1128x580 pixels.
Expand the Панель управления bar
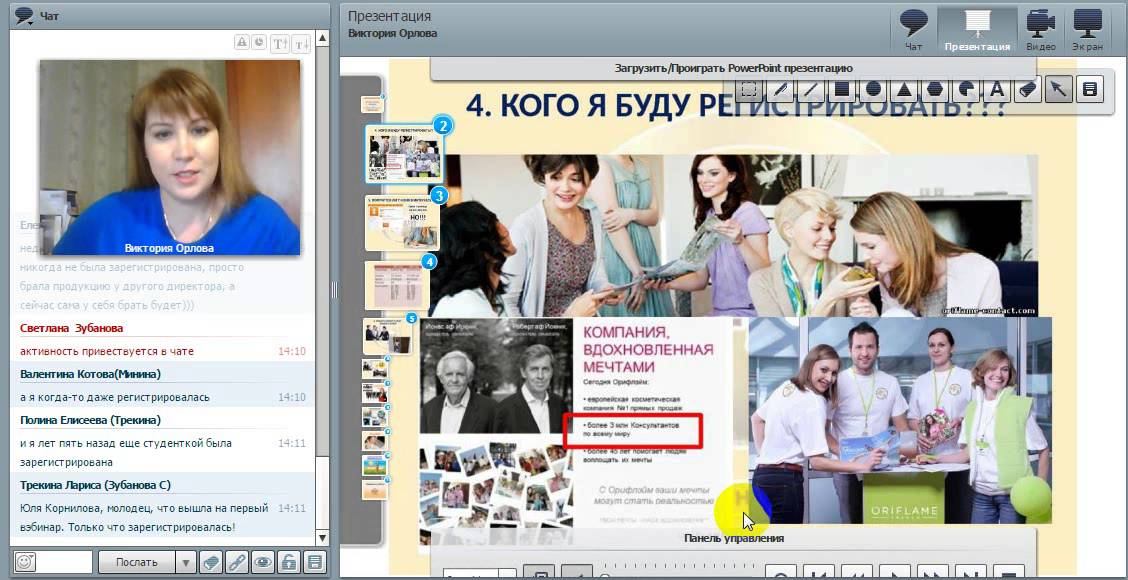point(733,538)
